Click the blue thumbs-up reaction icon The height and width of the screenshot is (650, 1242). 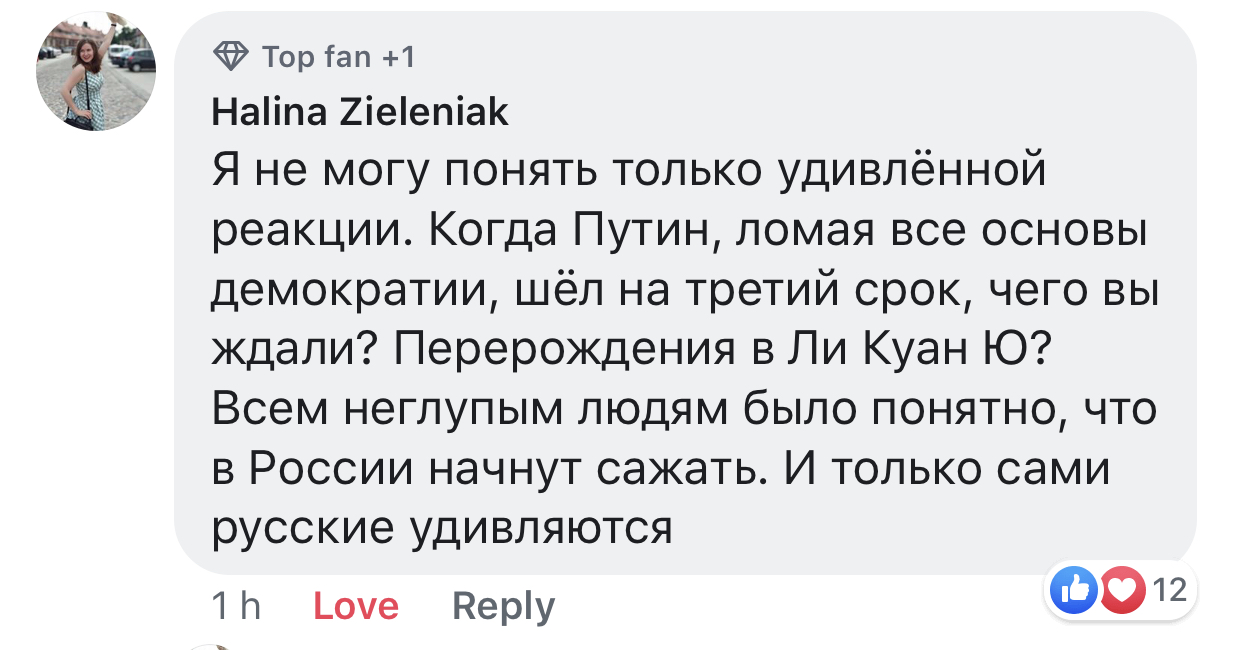[1075, 590]
